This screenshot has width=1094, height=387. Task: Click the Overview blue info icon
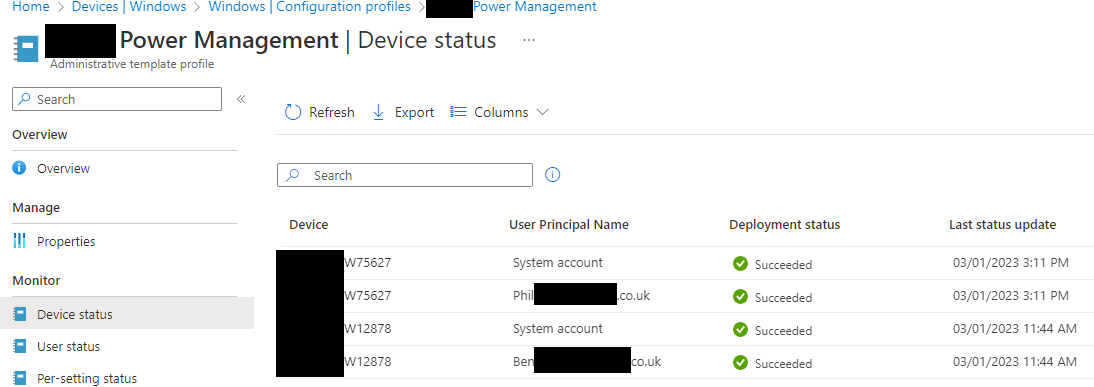(20, 168)
